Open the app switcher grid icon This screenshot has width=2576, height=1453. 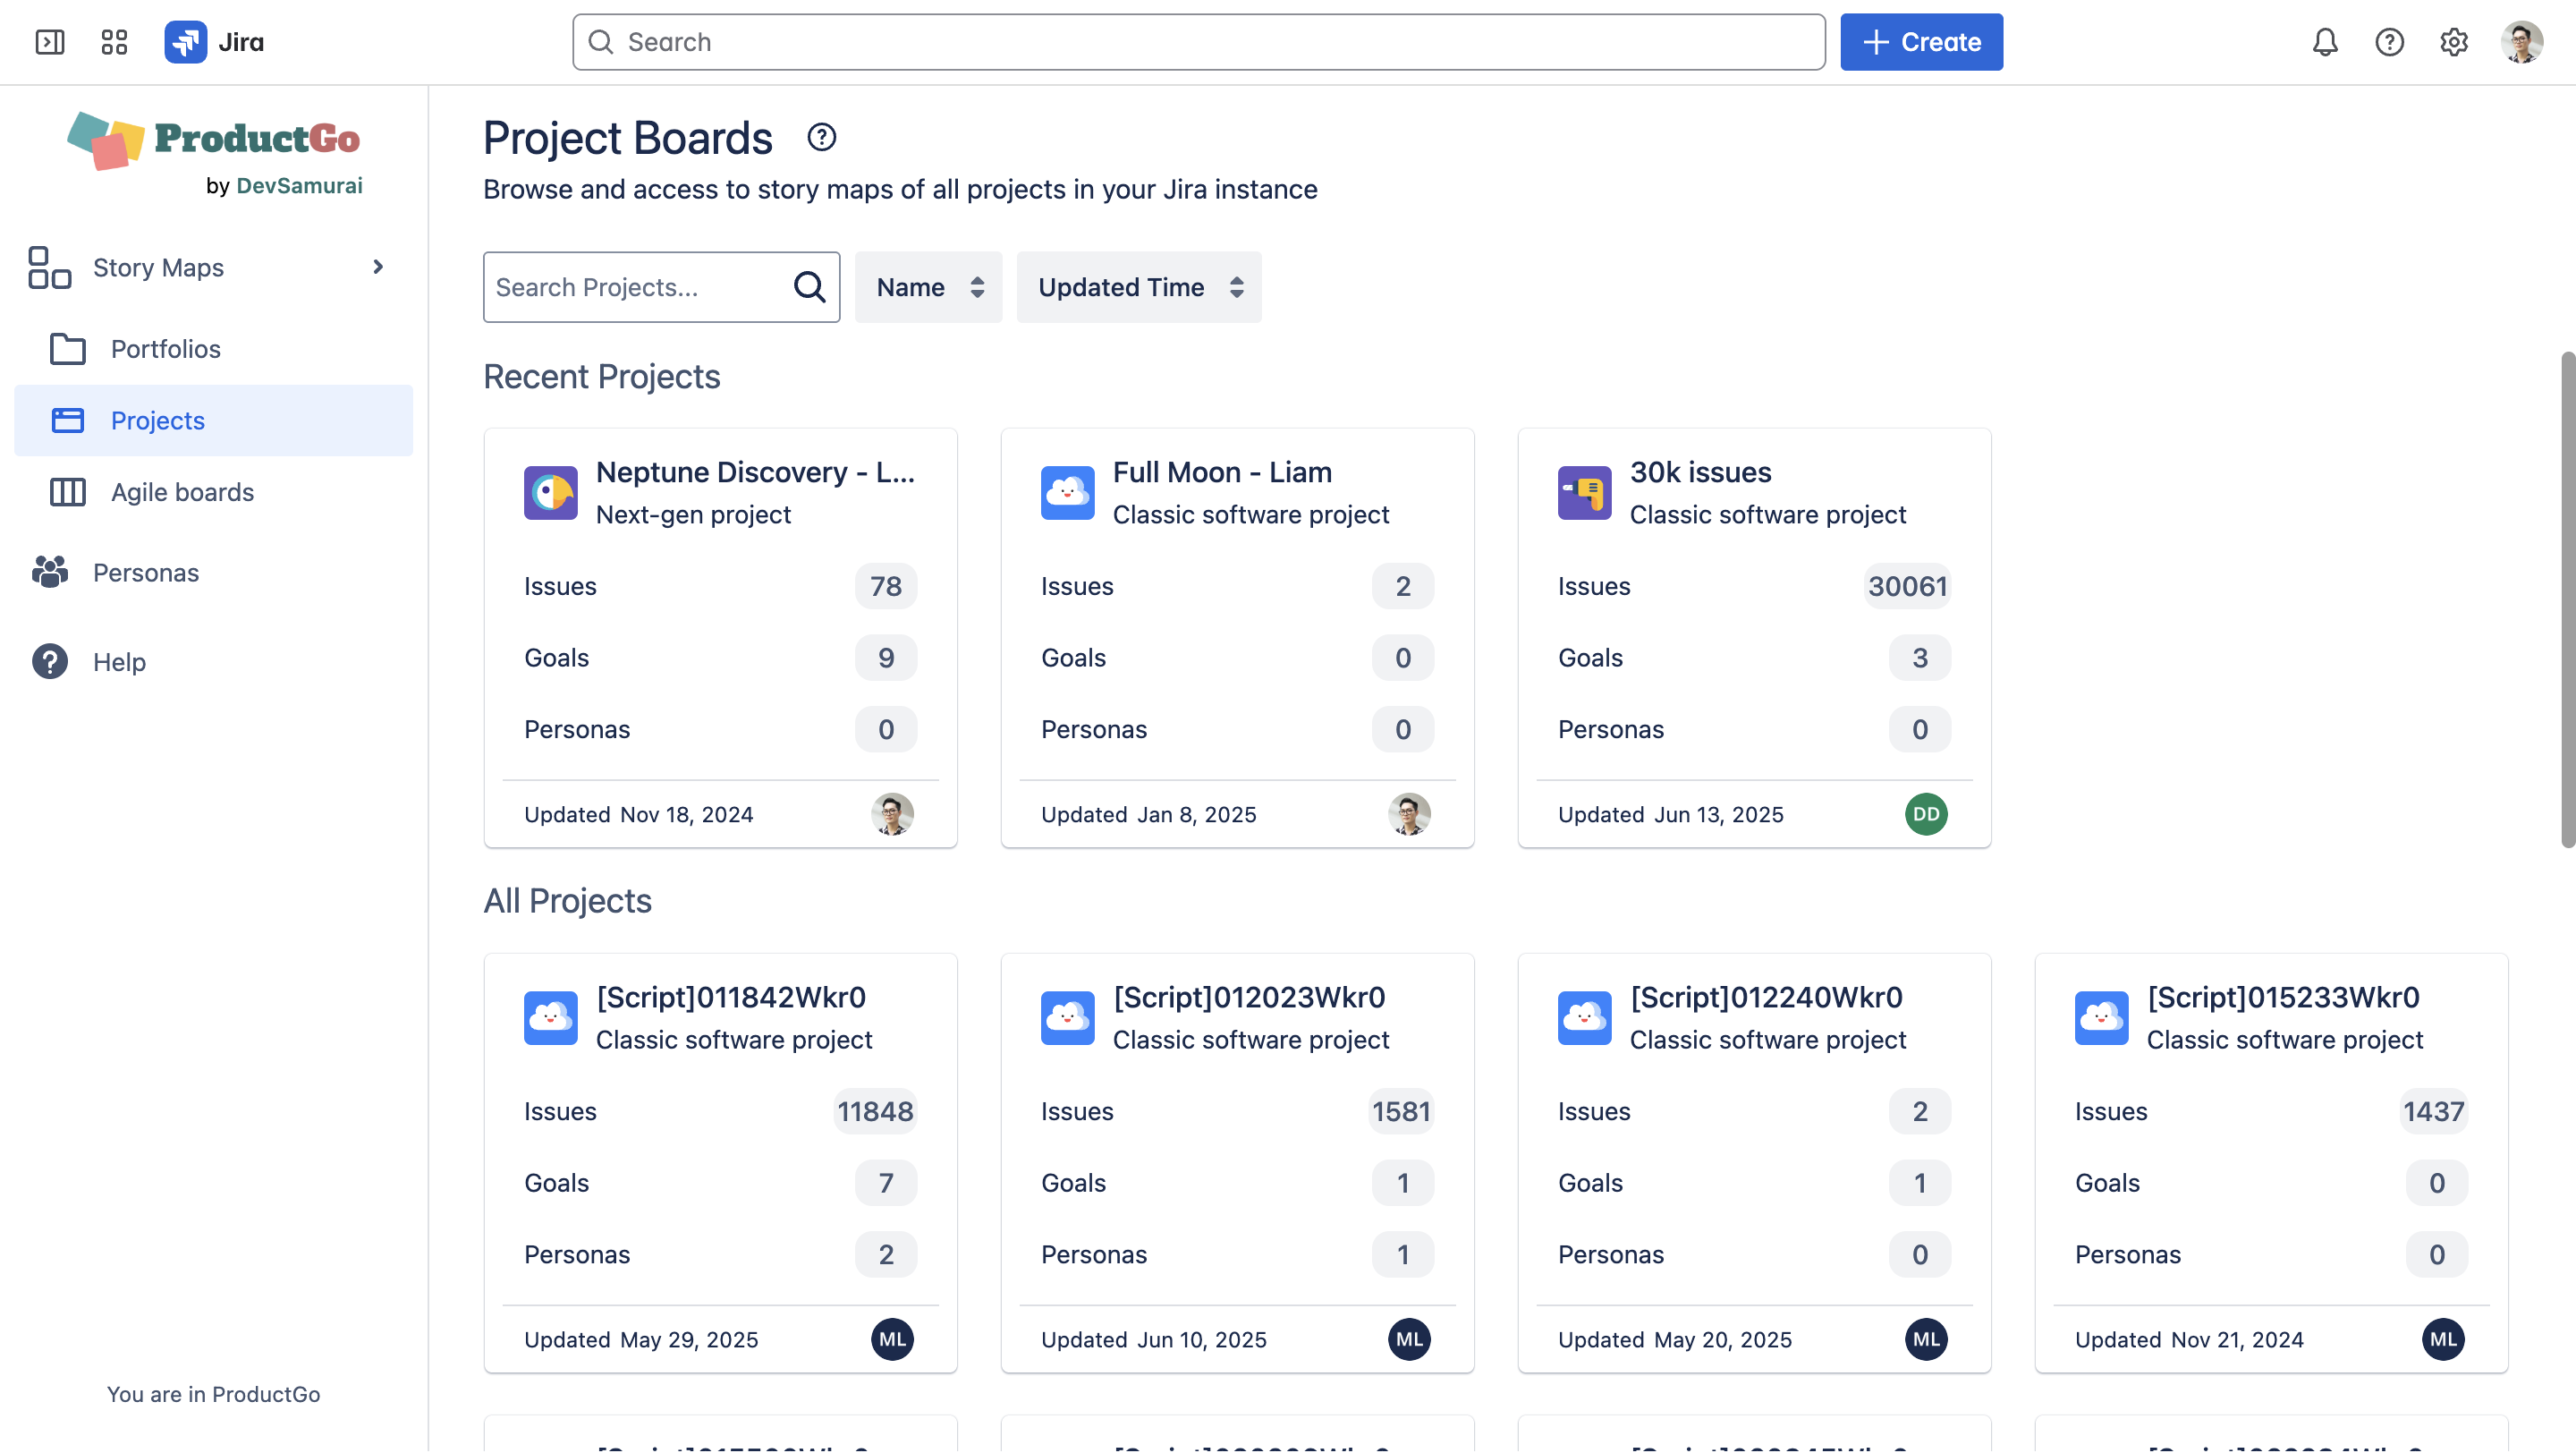[x=114, y=42]
